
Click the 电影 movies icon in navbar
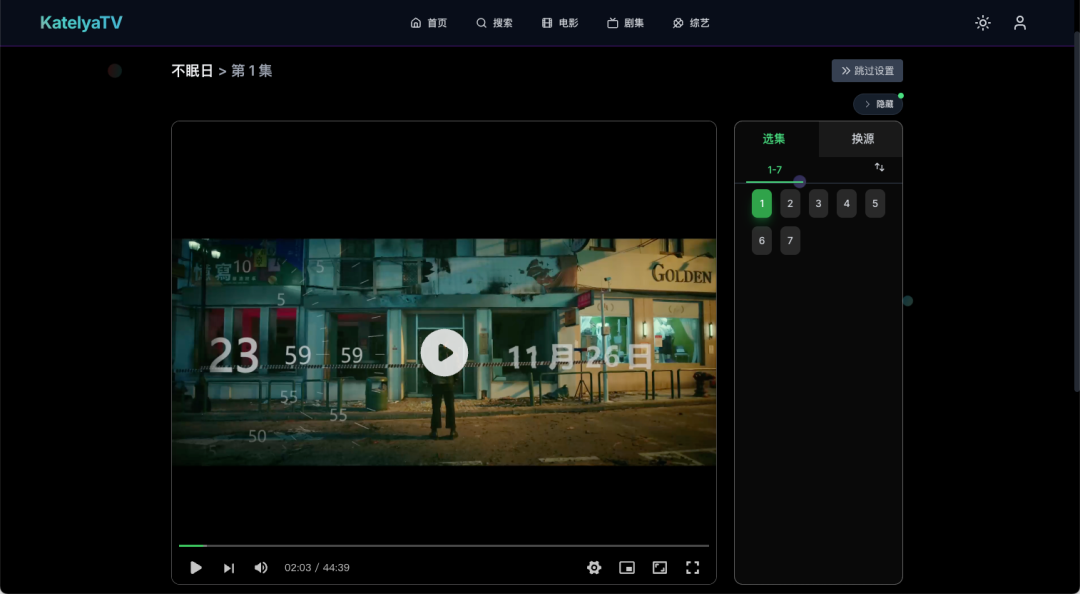coord(547,22)
